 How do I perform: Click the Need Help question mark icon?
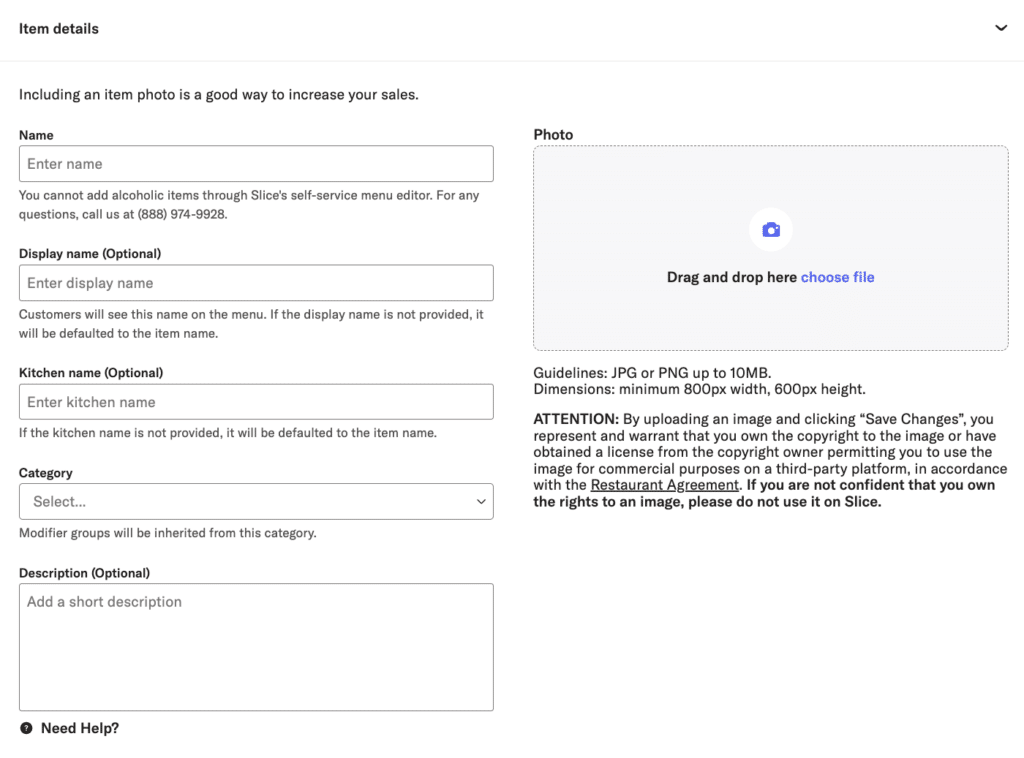pyautogui.click(x=26, y=728)
